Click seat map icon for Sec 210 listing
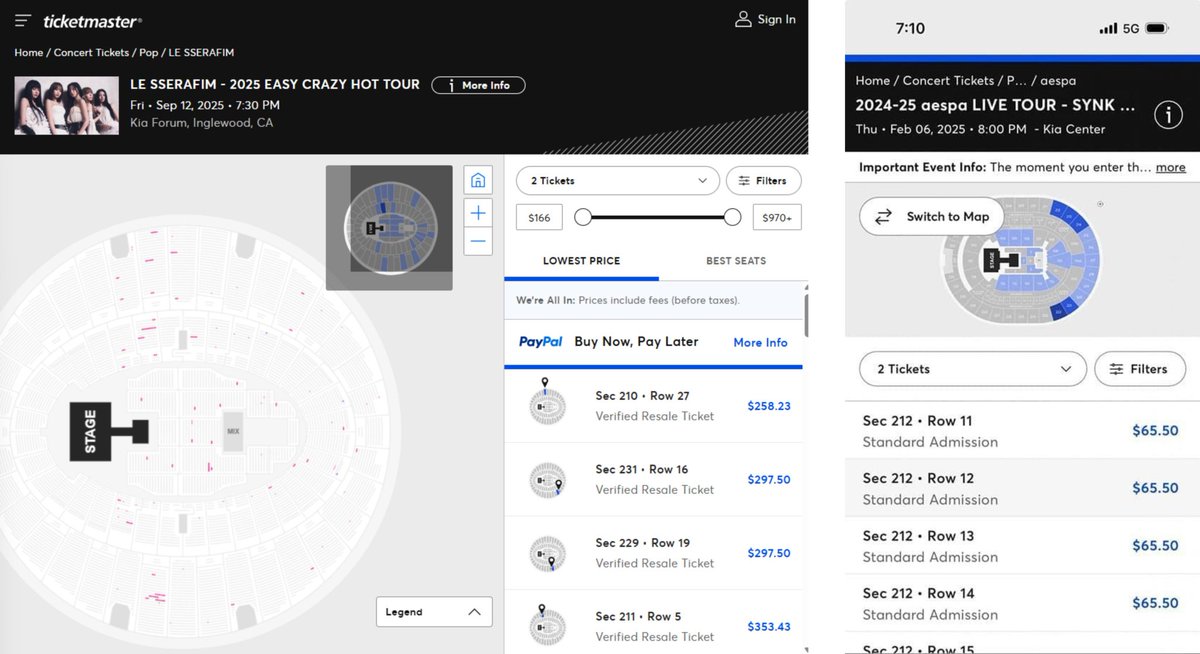1200x654 pixels. [547, 403]
